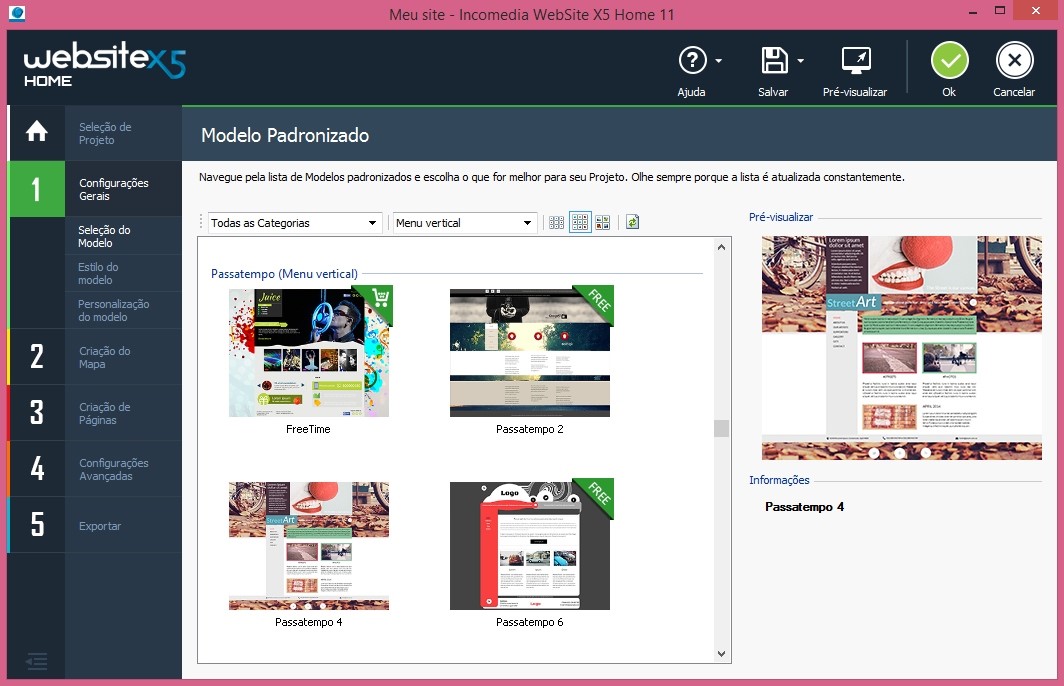Go to step 3 Criação de Páginas
1064x686 pixels.
point(95,413)
